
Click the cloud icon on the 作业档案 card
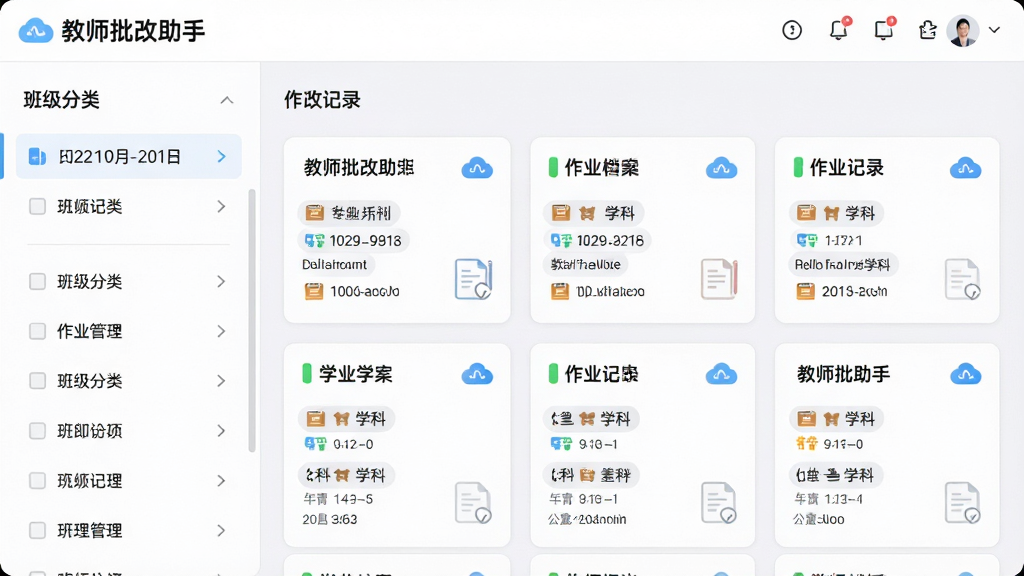[x=721, y=168]
